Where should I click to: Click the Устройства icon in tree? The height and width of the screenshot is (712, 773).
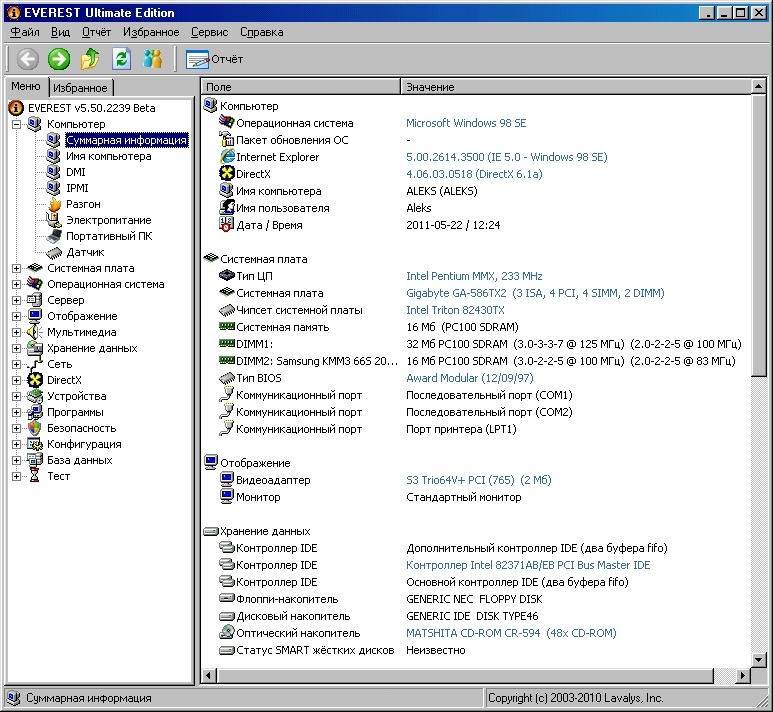pos(35,396)
